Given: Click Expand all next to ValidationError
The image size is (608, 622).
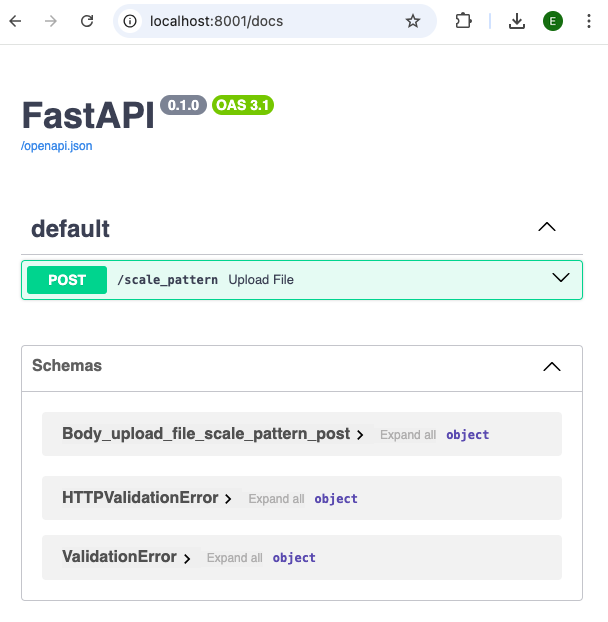Looking at the screenshot, I should (x=234, y=558).
